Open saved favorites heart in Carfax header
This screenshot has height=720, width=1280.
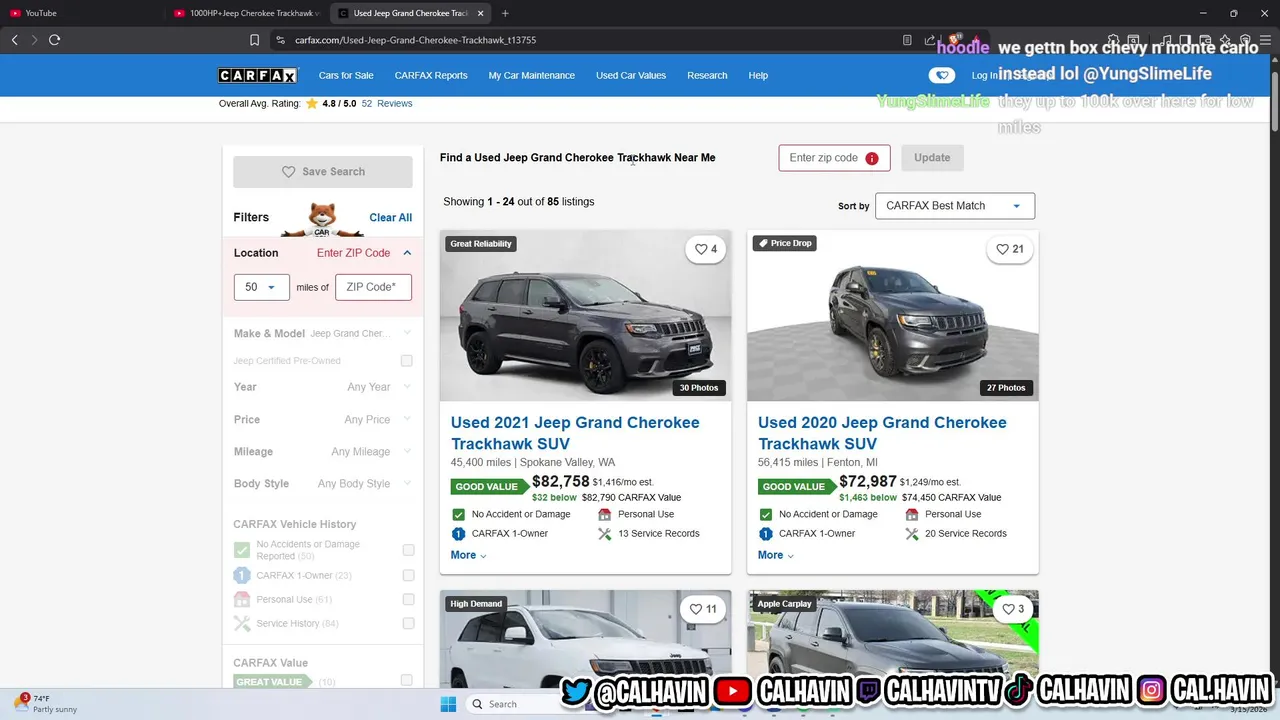pos(941,75)
